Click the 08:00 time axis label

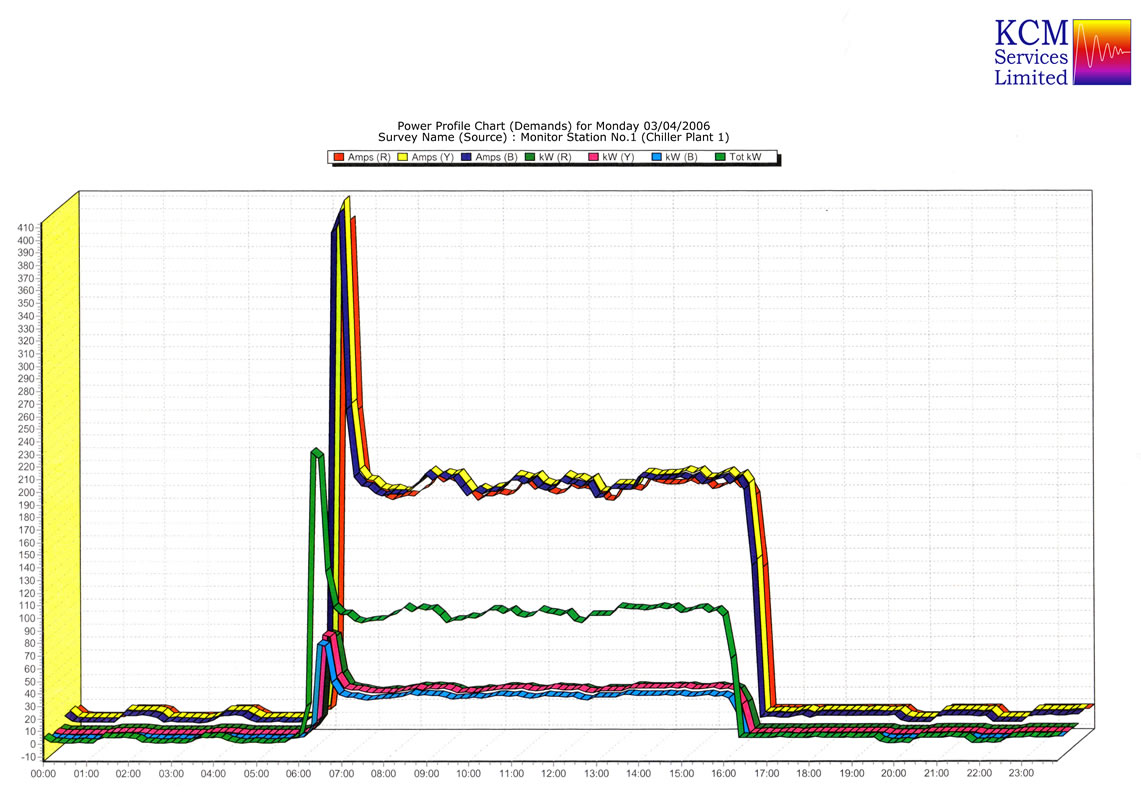pyautogui.click(x=383, y=774)
